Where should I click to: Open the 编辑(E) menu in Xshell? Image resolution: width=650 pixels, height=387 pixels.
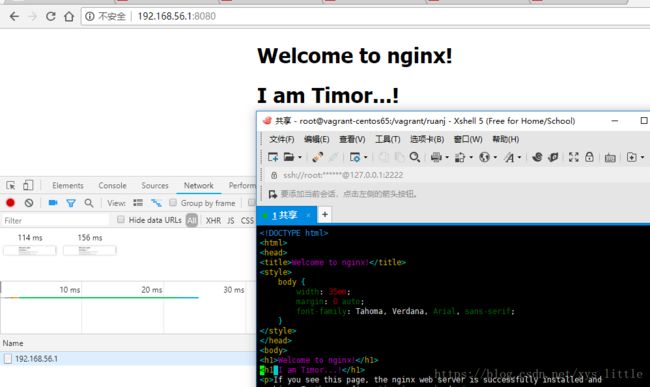(317, 139)
